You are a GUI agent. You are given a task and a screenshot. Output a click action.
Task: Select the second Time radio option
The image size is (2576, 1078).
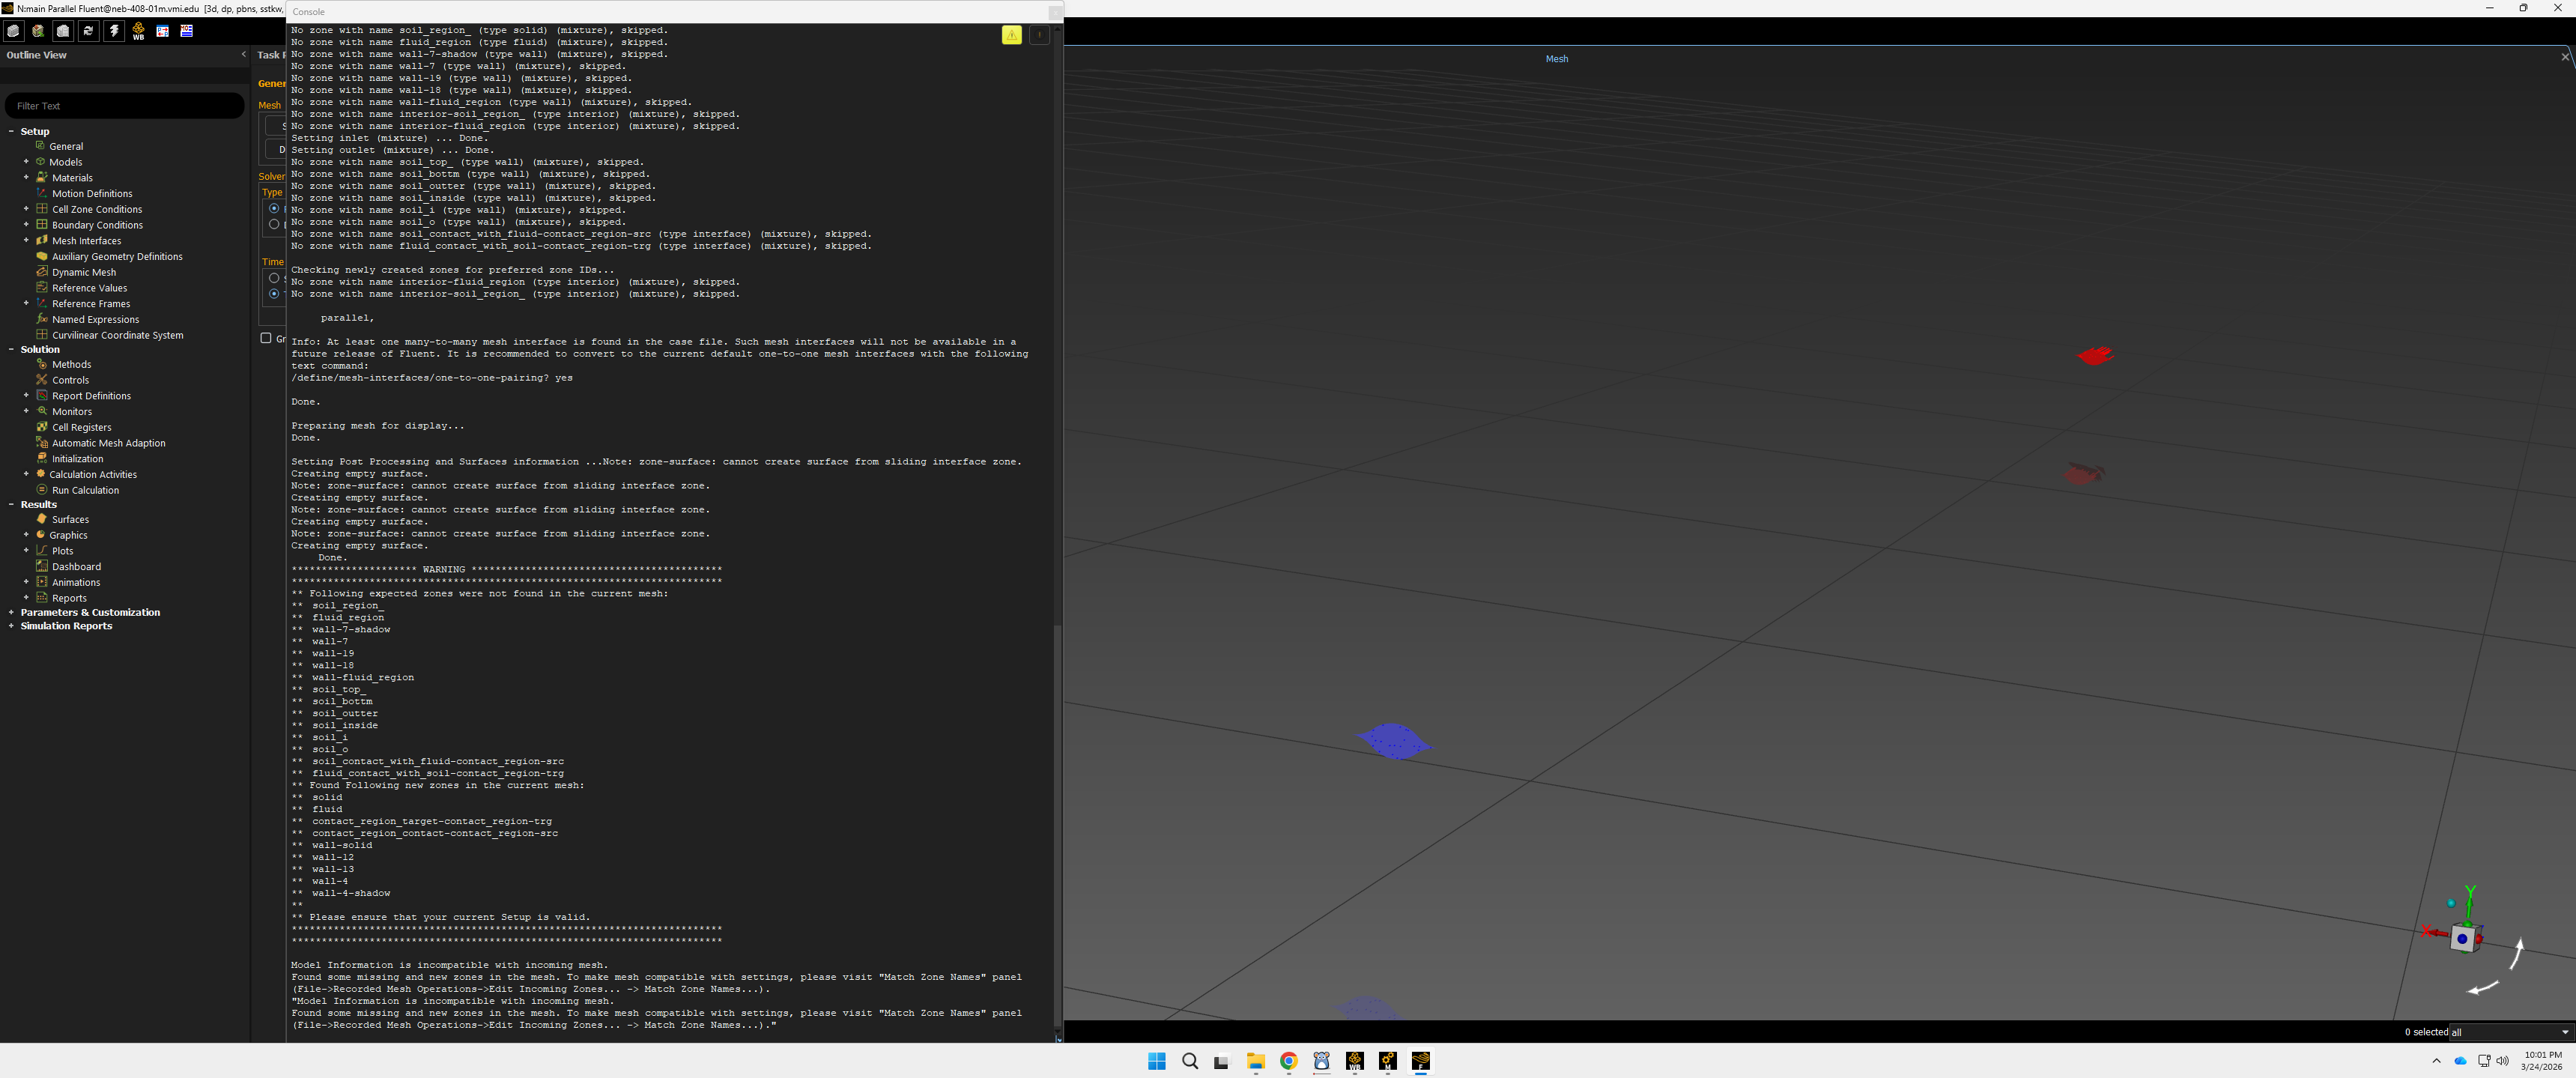click(x=274, y=294)
